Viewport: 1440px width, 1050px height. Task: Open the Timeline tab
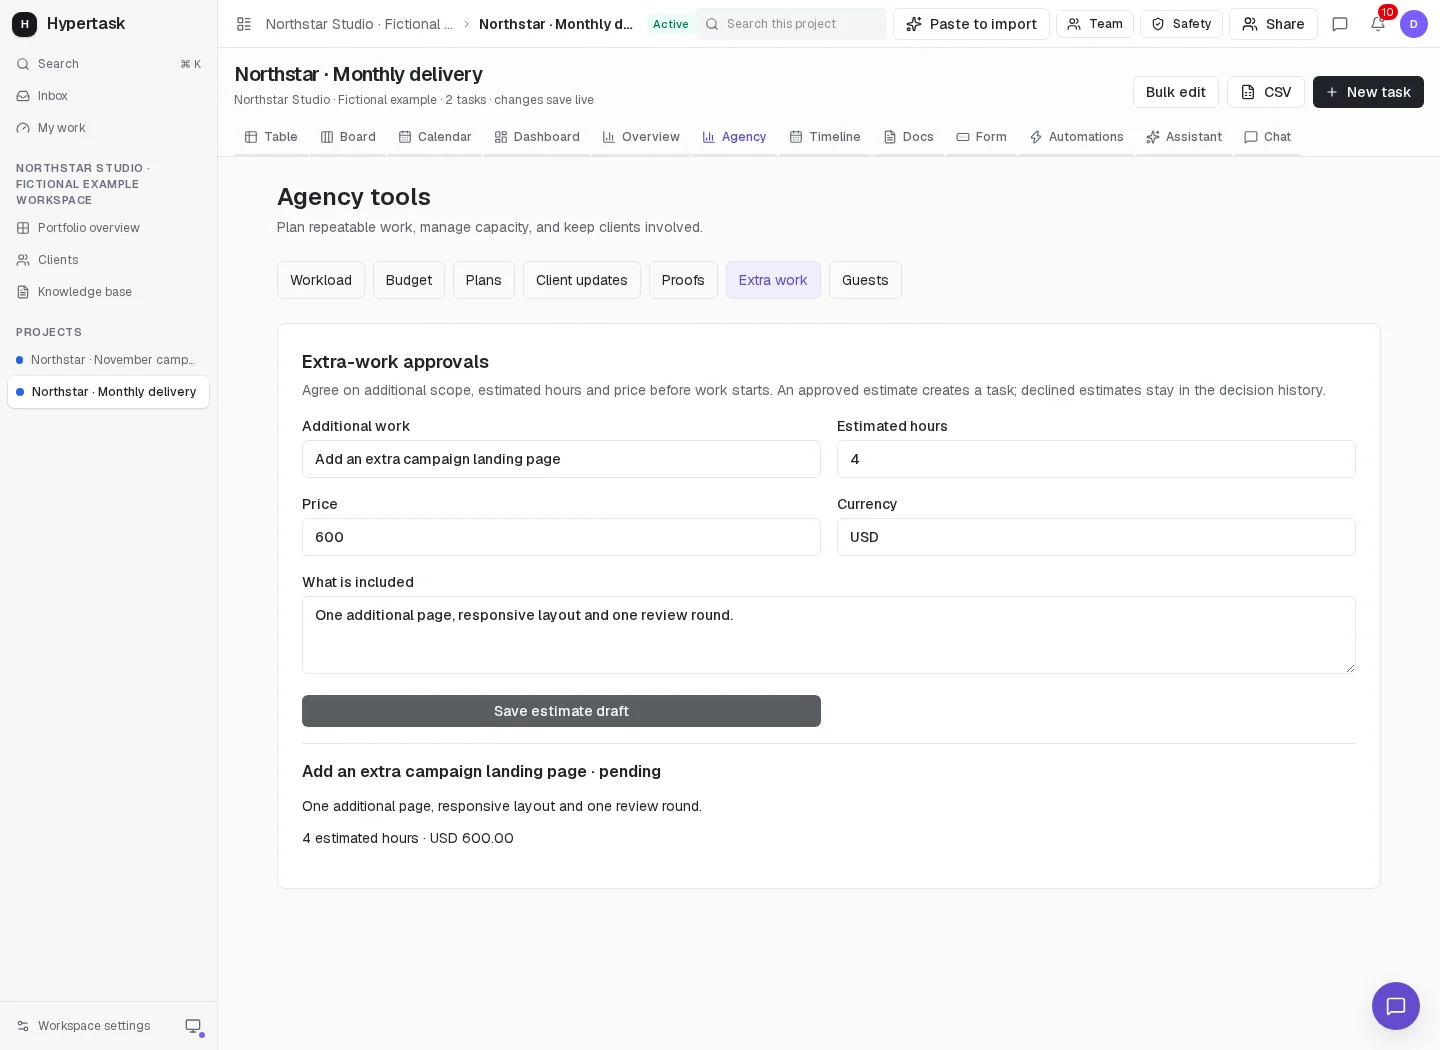click(825, 137)
